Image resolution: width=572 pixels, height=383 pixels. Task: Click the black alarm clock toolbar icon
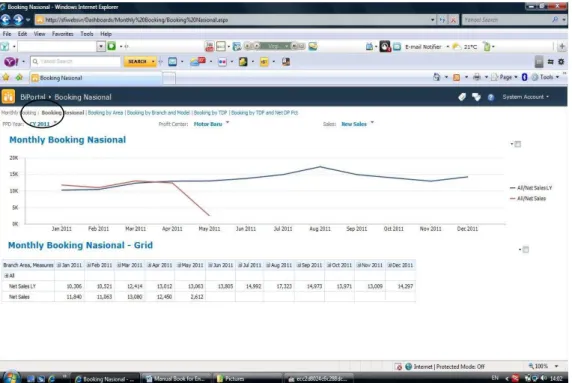(x=385, y=46)
